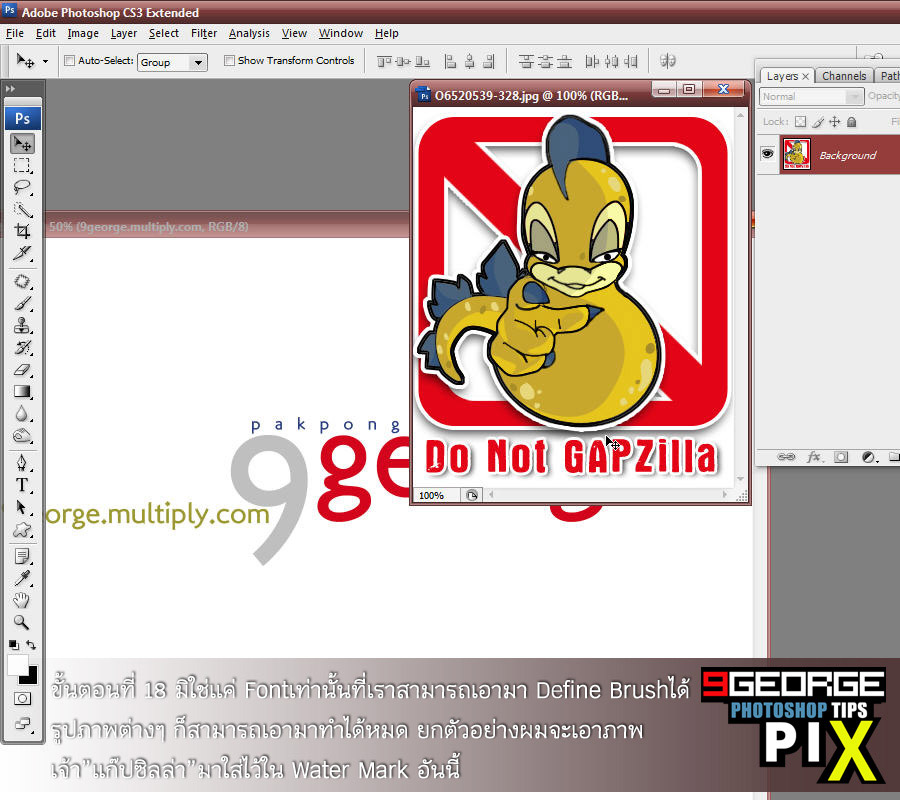The width and height of the screenshot is (900, 800).
Task: Select the Dodge tool
Action: pos(22,436)
